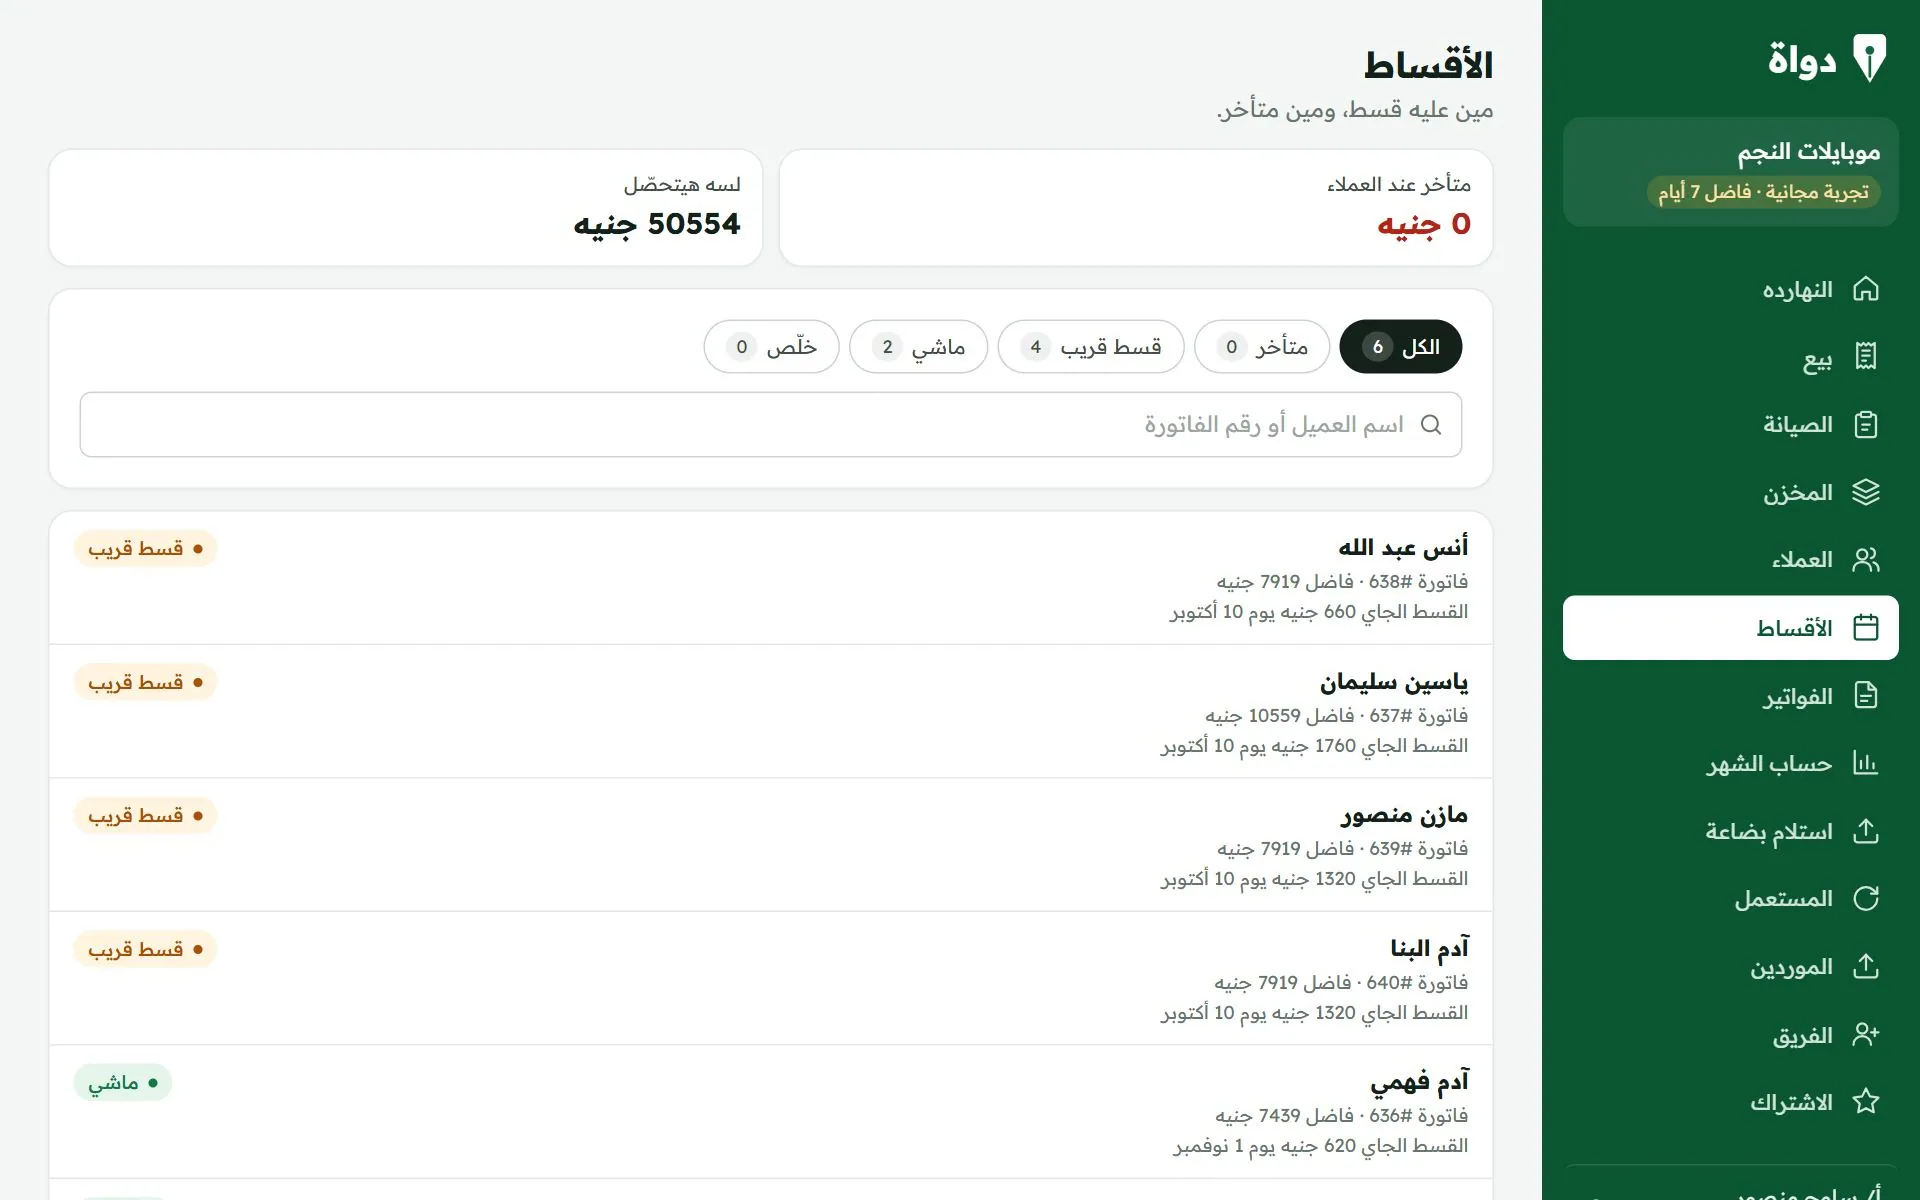Click the المخزن layers icon
The height and width of the screenshot is (1200, 1920).
coord(1865,492)
